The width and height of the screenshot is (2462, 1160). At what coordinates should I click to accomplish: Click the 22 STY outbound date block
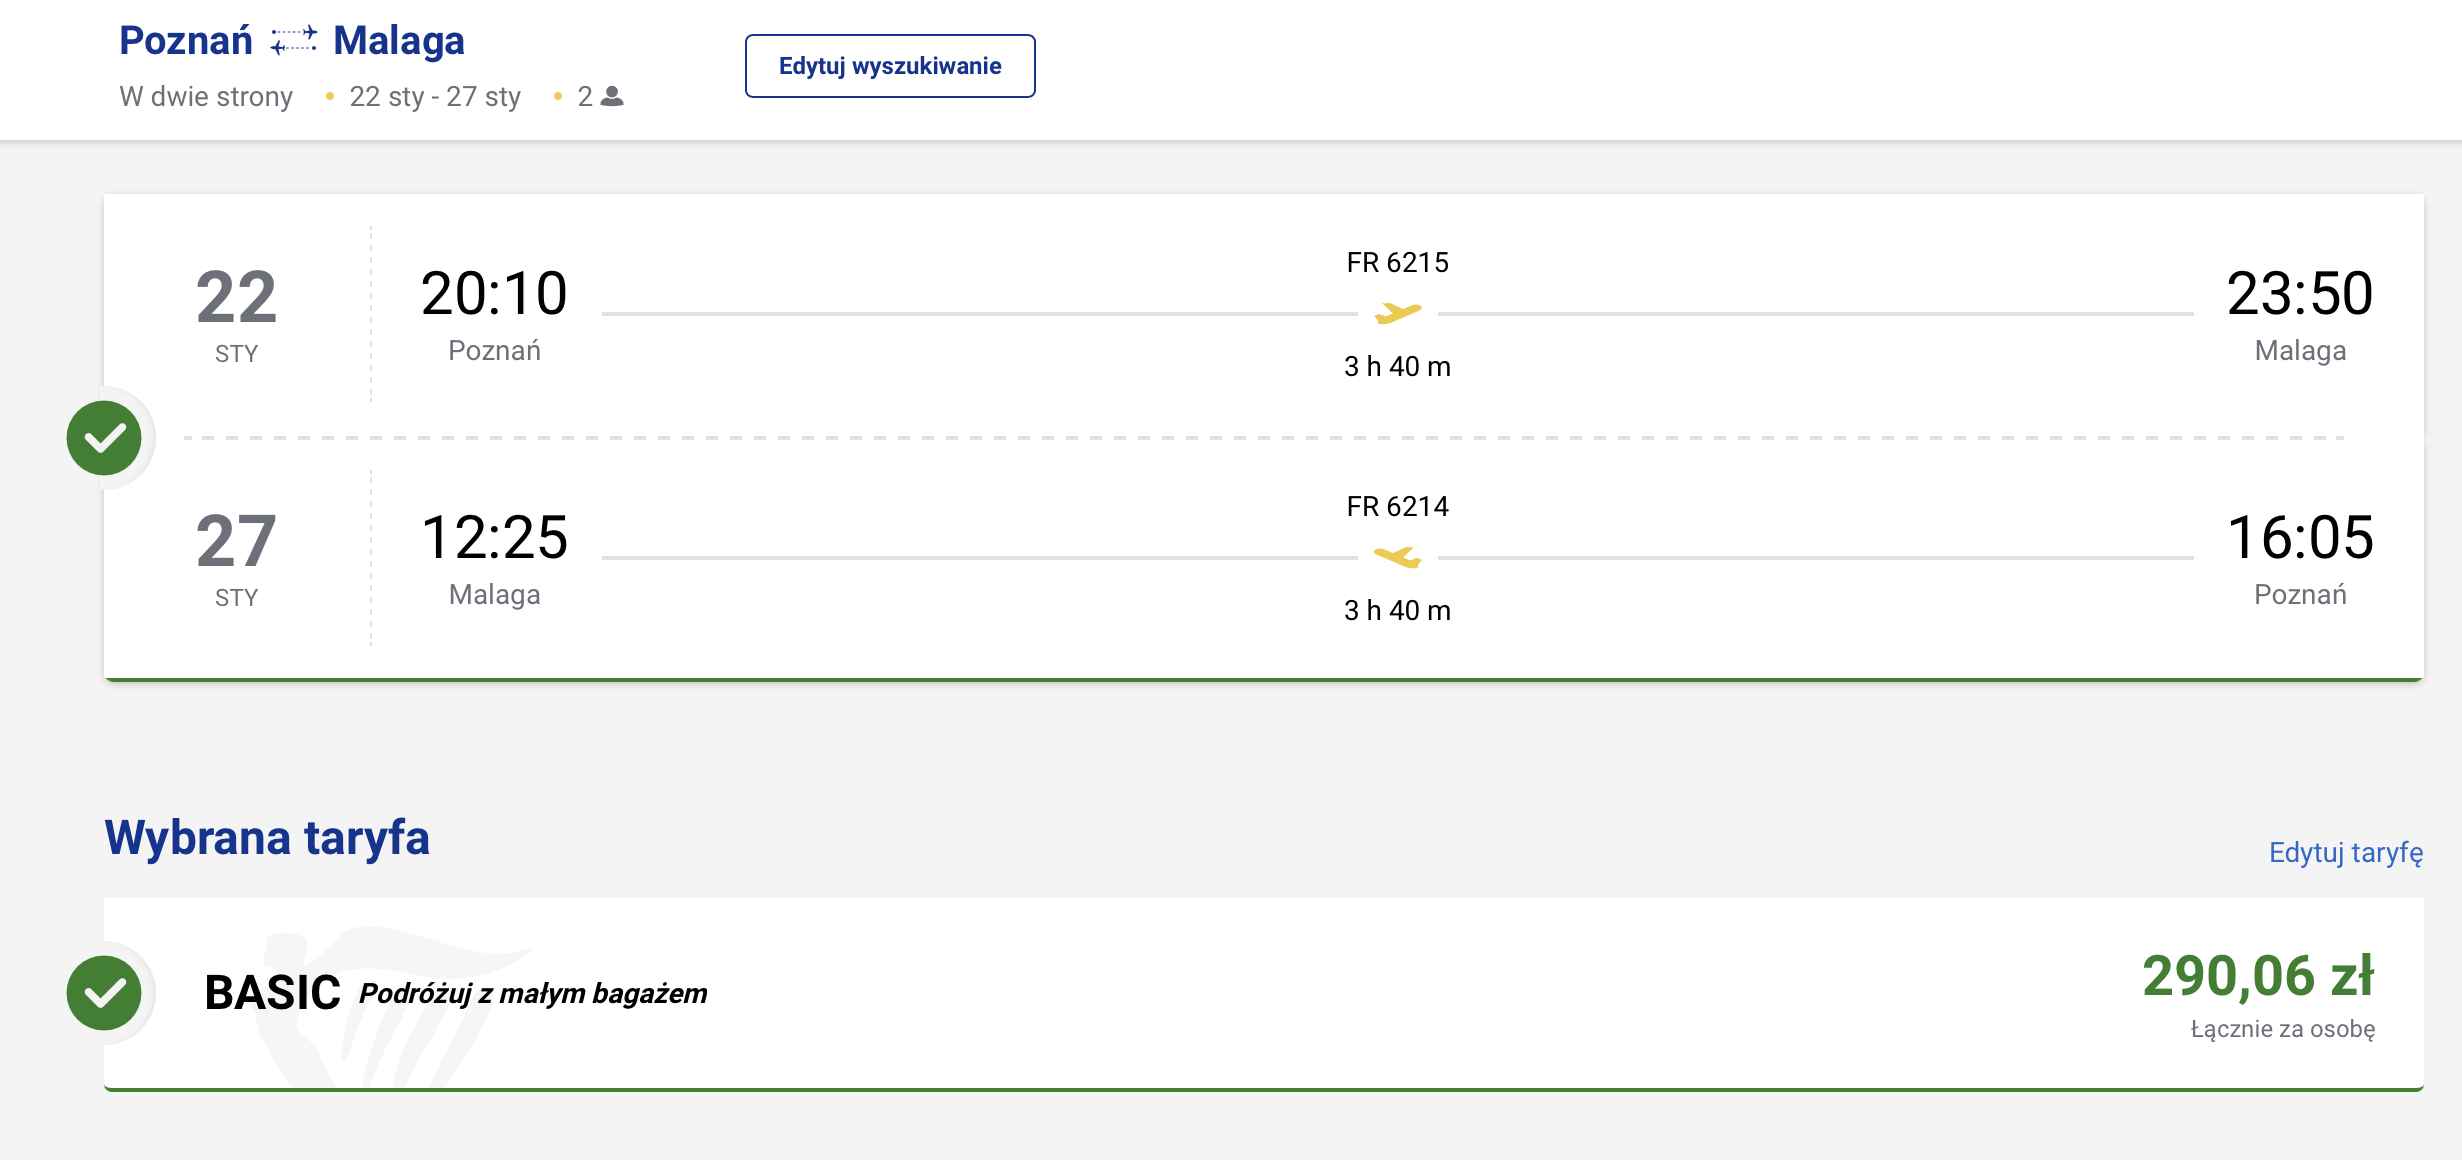236,314
